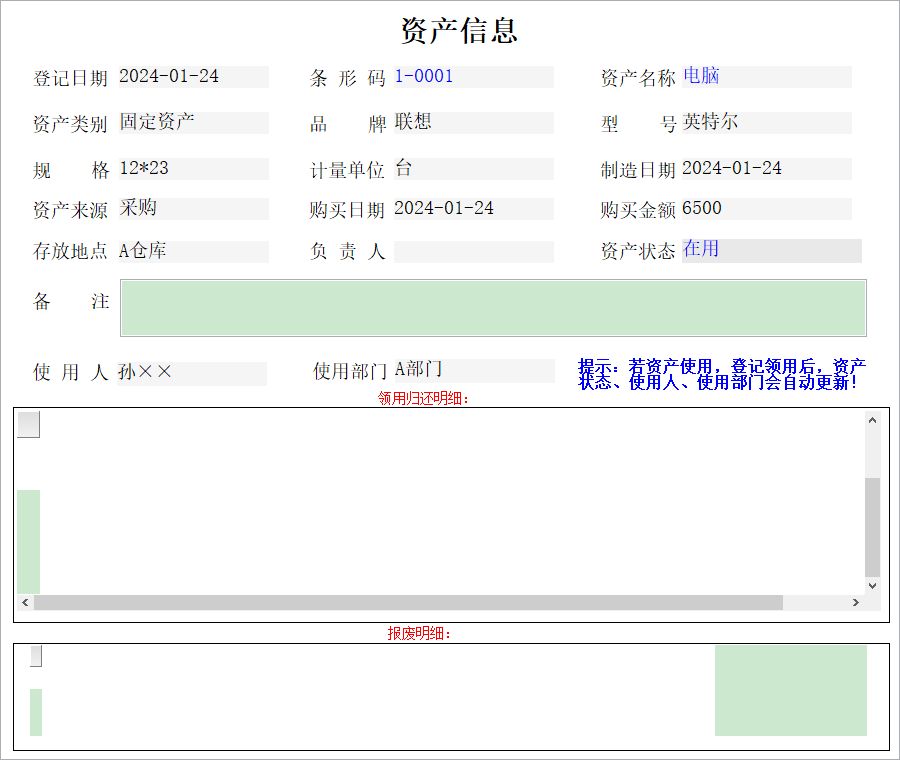Click the 领用归还明细 scroll down arrow

point(872,586)
